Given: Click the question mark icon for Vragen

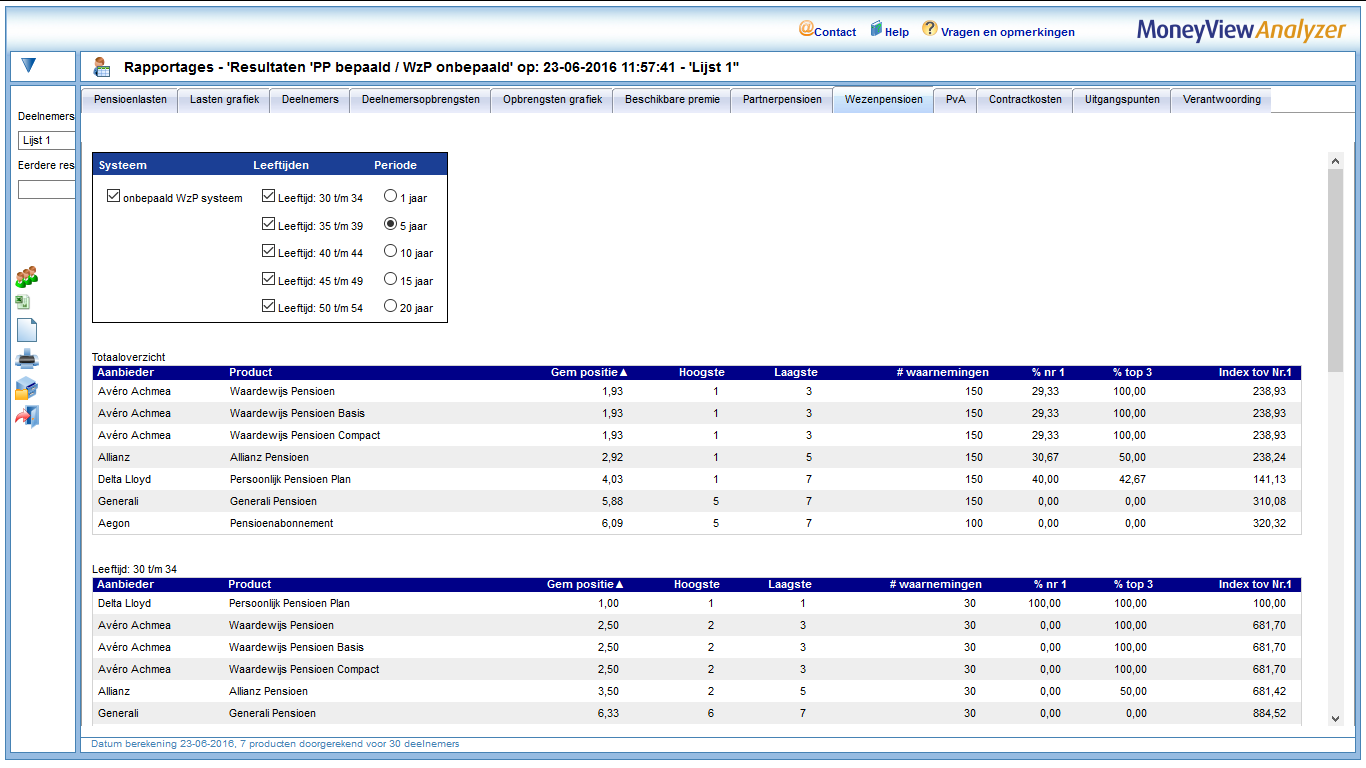Looking at the screenshot, I should [930, 29].
